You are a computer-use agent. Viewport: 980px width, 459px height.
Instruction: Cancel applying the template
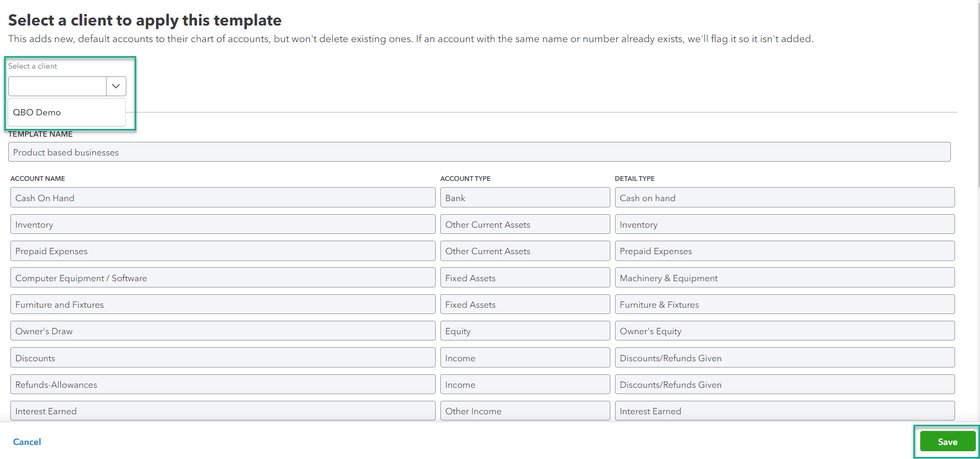(27, 442)
